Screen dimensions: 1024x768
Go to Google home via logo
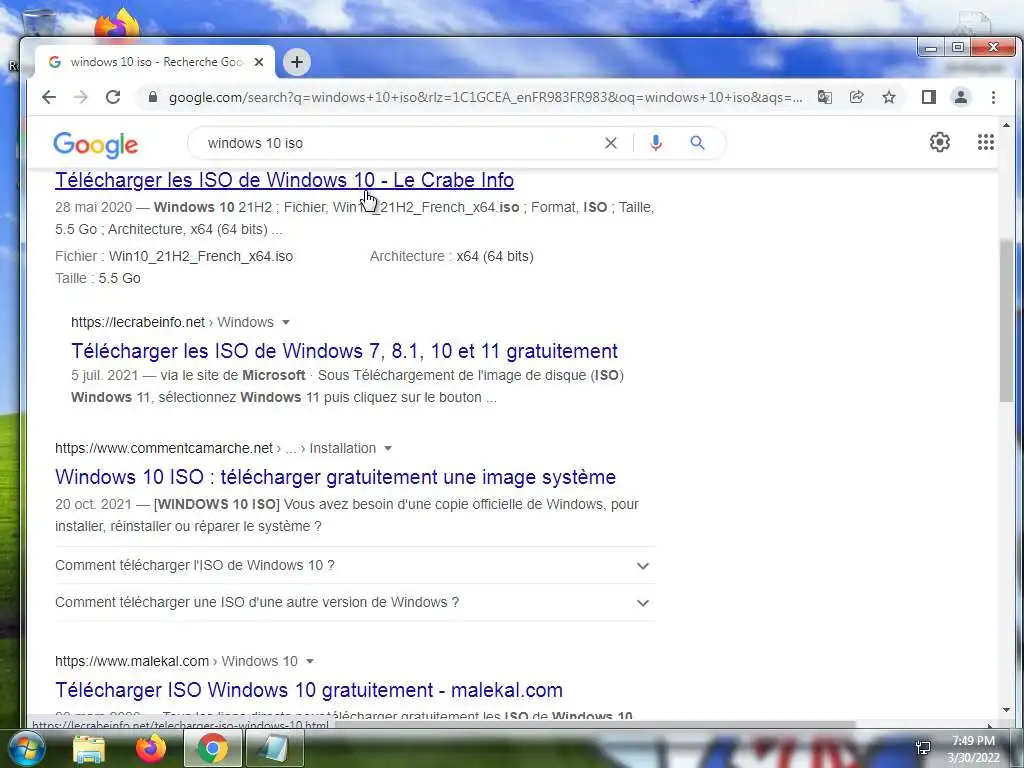[95, 145]
